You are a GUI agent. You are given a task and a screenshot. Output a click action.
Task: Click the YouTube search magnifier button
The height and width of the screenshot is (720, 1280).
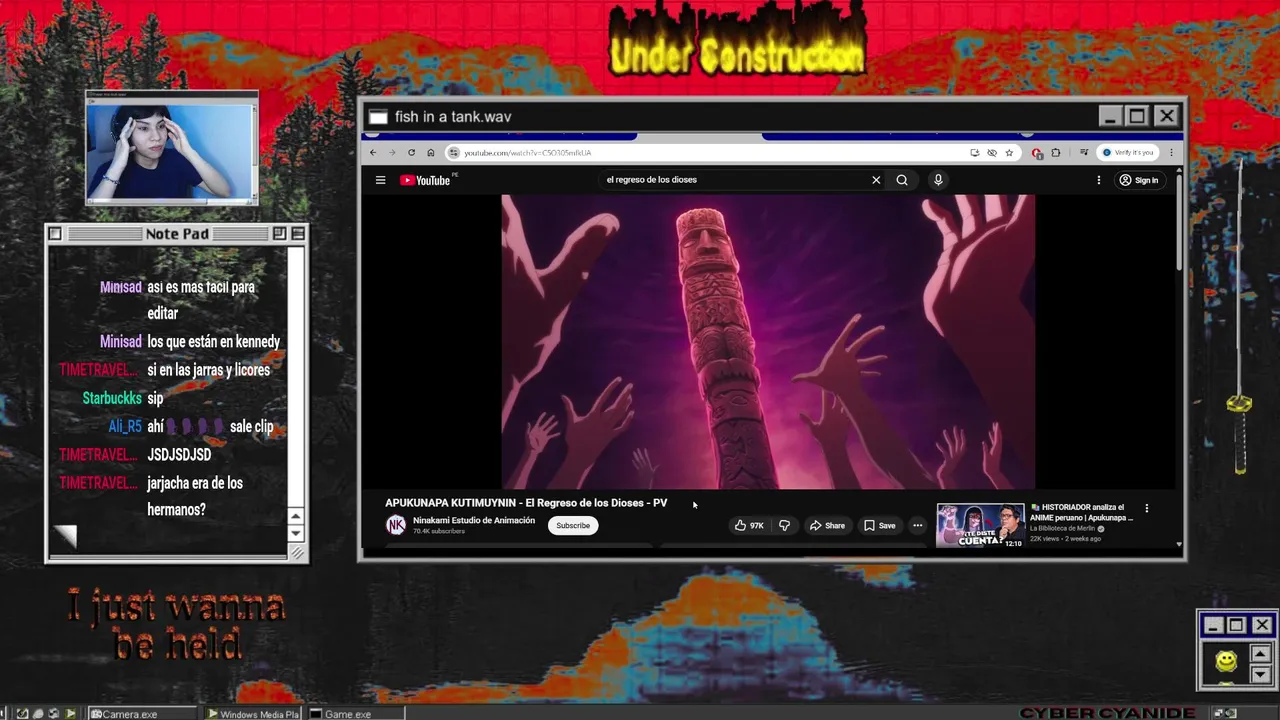(x=902, y=180)
